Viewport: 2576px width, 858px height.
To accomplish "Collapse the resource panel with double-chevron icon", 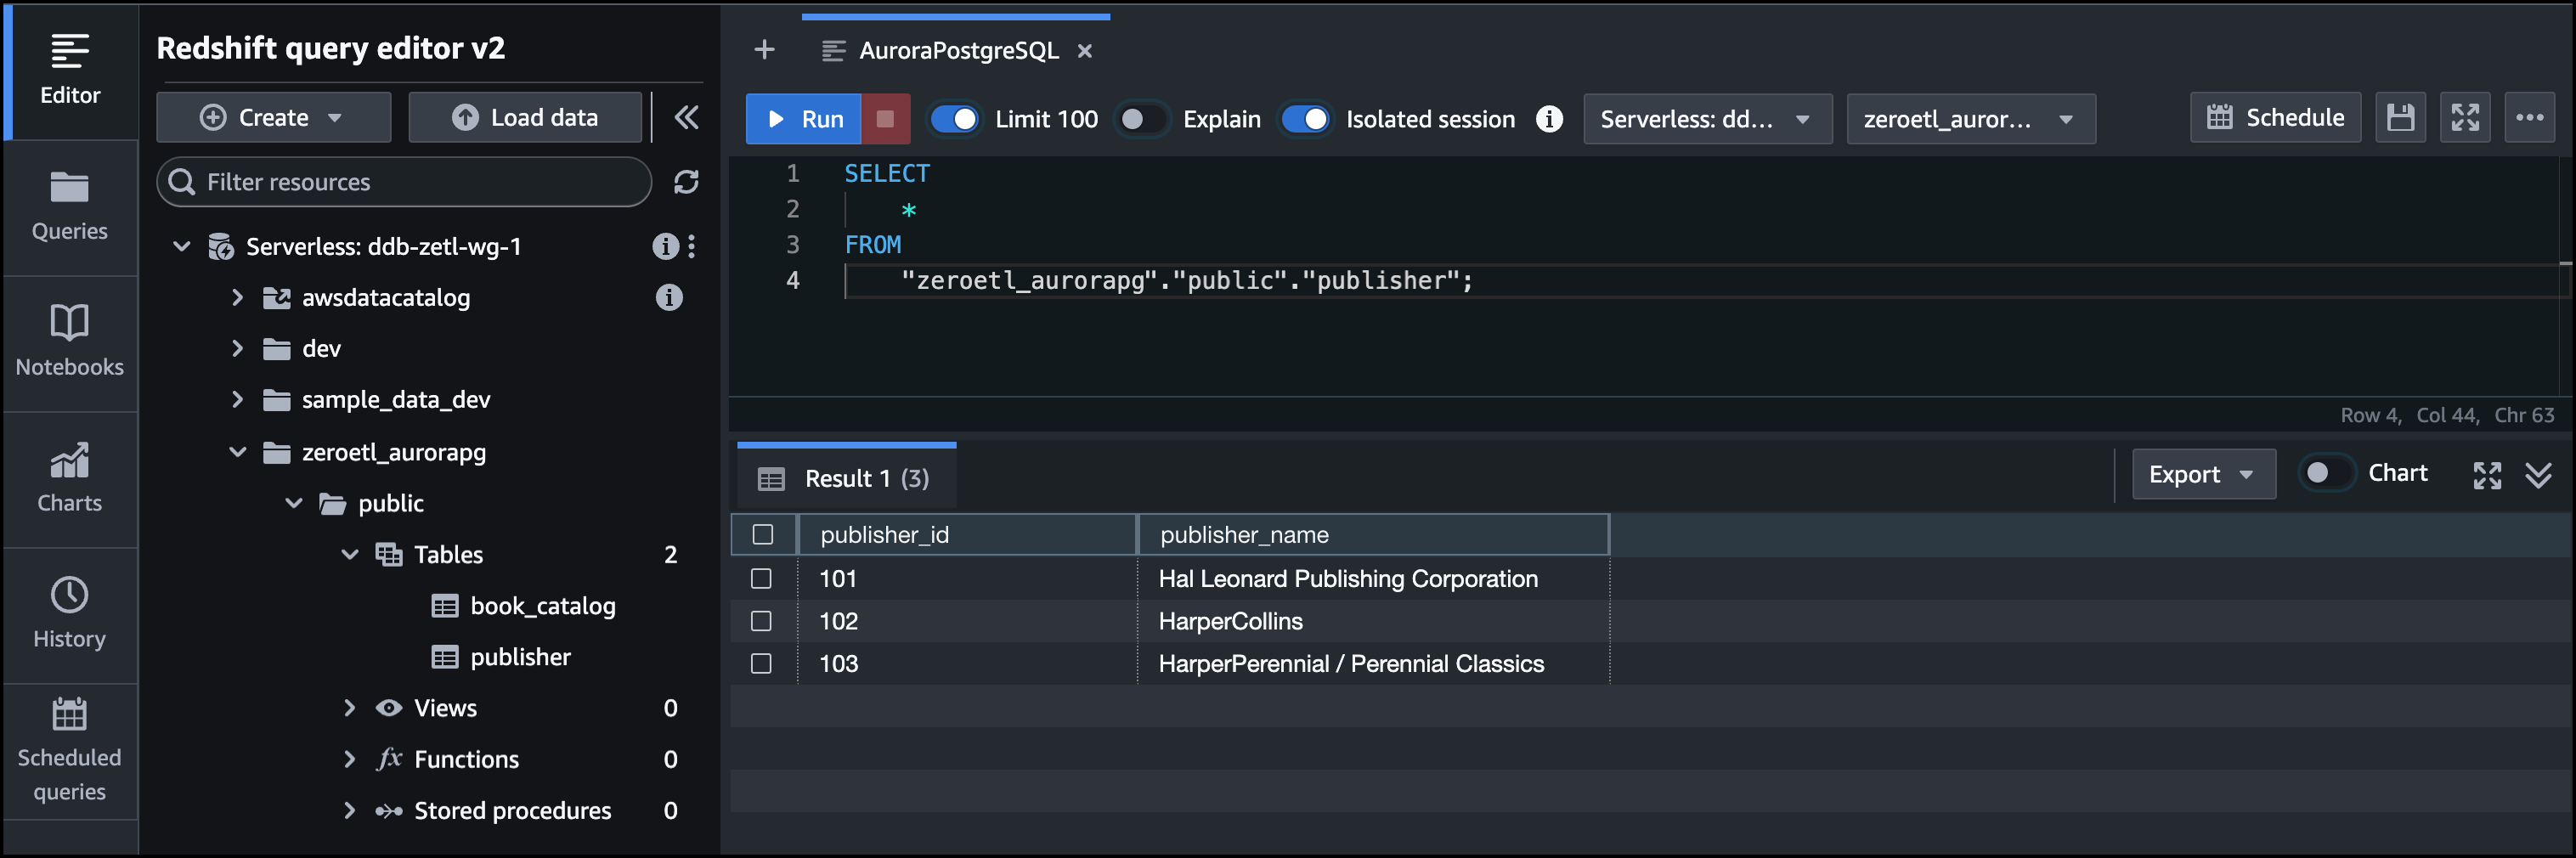I will 686,118.
